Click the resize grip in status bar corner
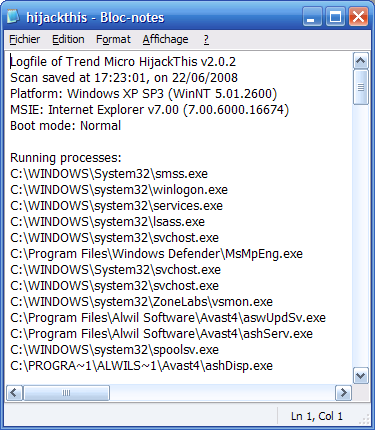Image resolution: width=375 pixels, height=430 pixels. pyautogui.click(x=365, y=419)
